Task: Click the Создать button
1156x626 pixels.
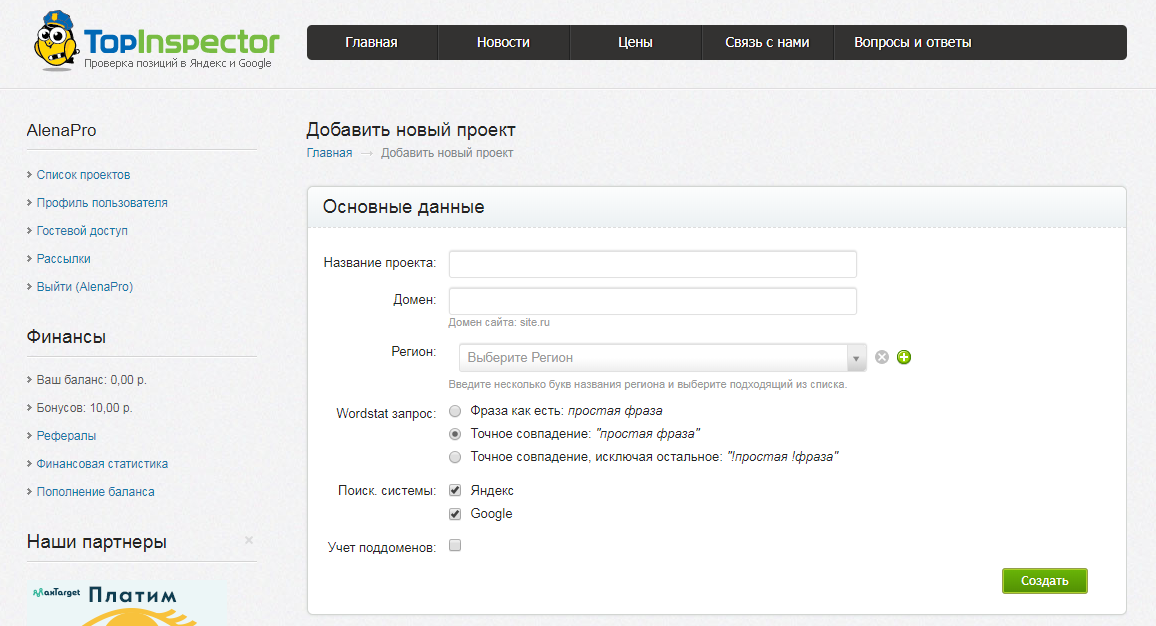Action: click(x=1044, y=580)
